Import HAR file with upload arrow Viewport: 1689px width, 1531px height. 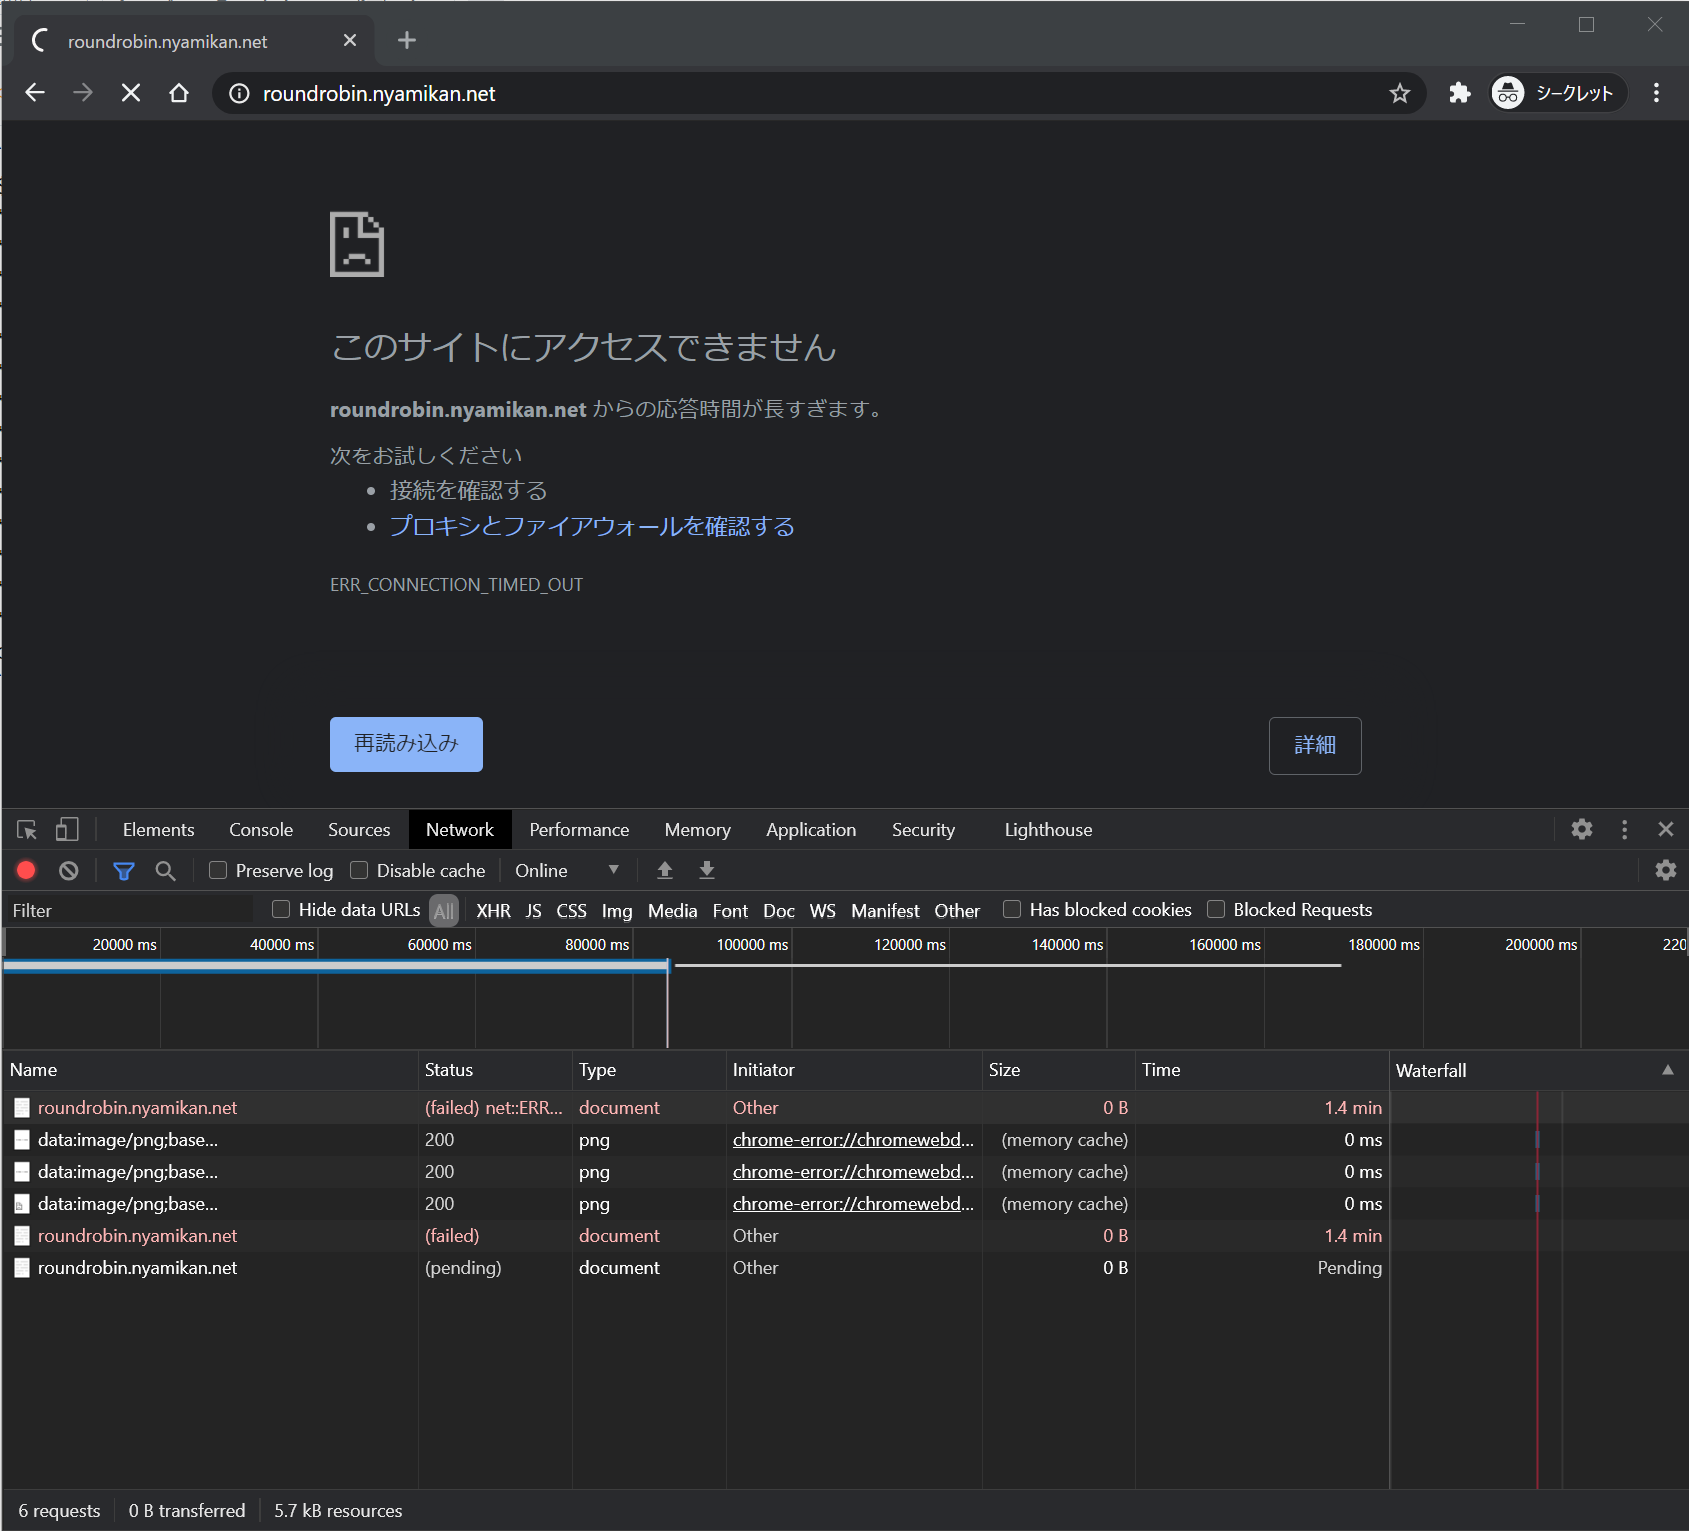click(664, 870)
